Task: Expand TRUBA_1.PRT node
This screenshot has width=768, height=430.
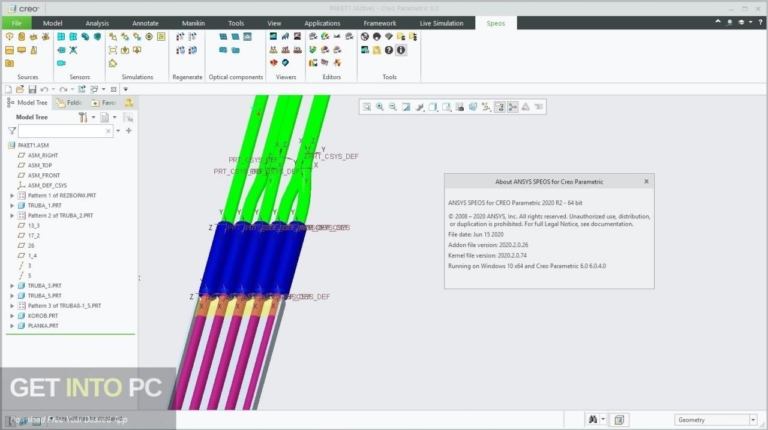Action: click(12, 205)
